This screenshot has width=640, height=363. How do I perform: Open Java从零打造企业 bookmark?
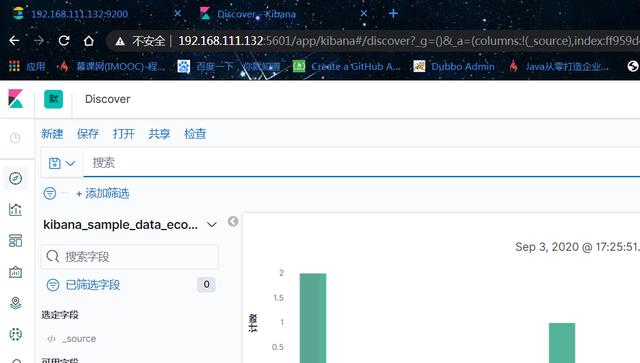tap(559, 66)
